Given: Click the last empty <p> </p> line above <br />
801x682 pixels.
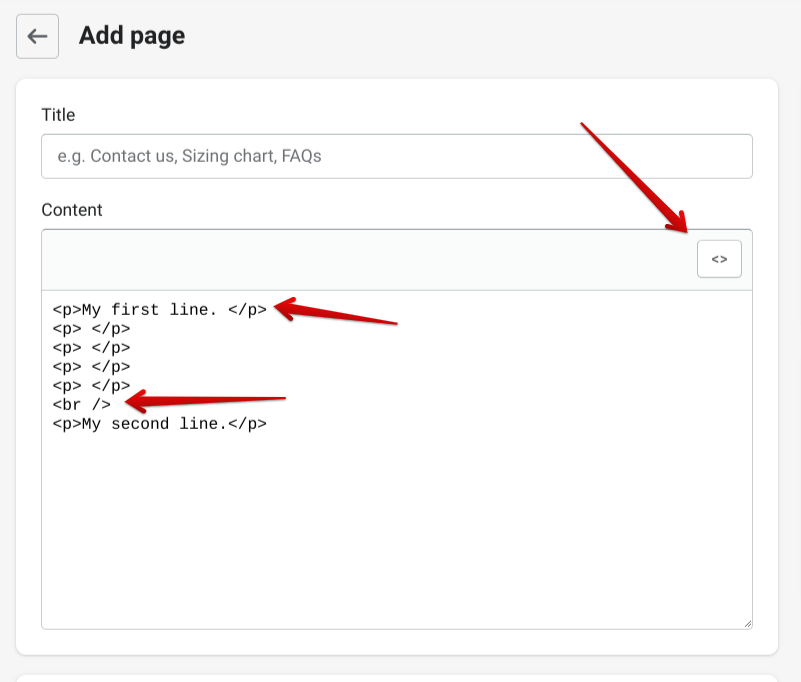Looking at the screenshot, I should 91,385.
